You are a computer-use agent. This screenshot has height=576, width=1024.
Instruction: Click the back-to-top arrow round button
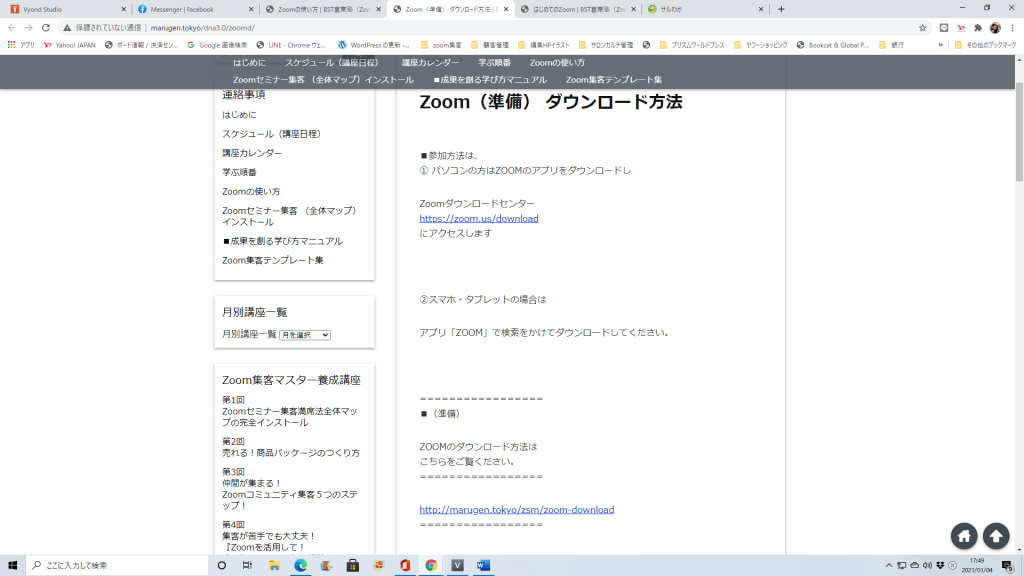pos(996,536)
